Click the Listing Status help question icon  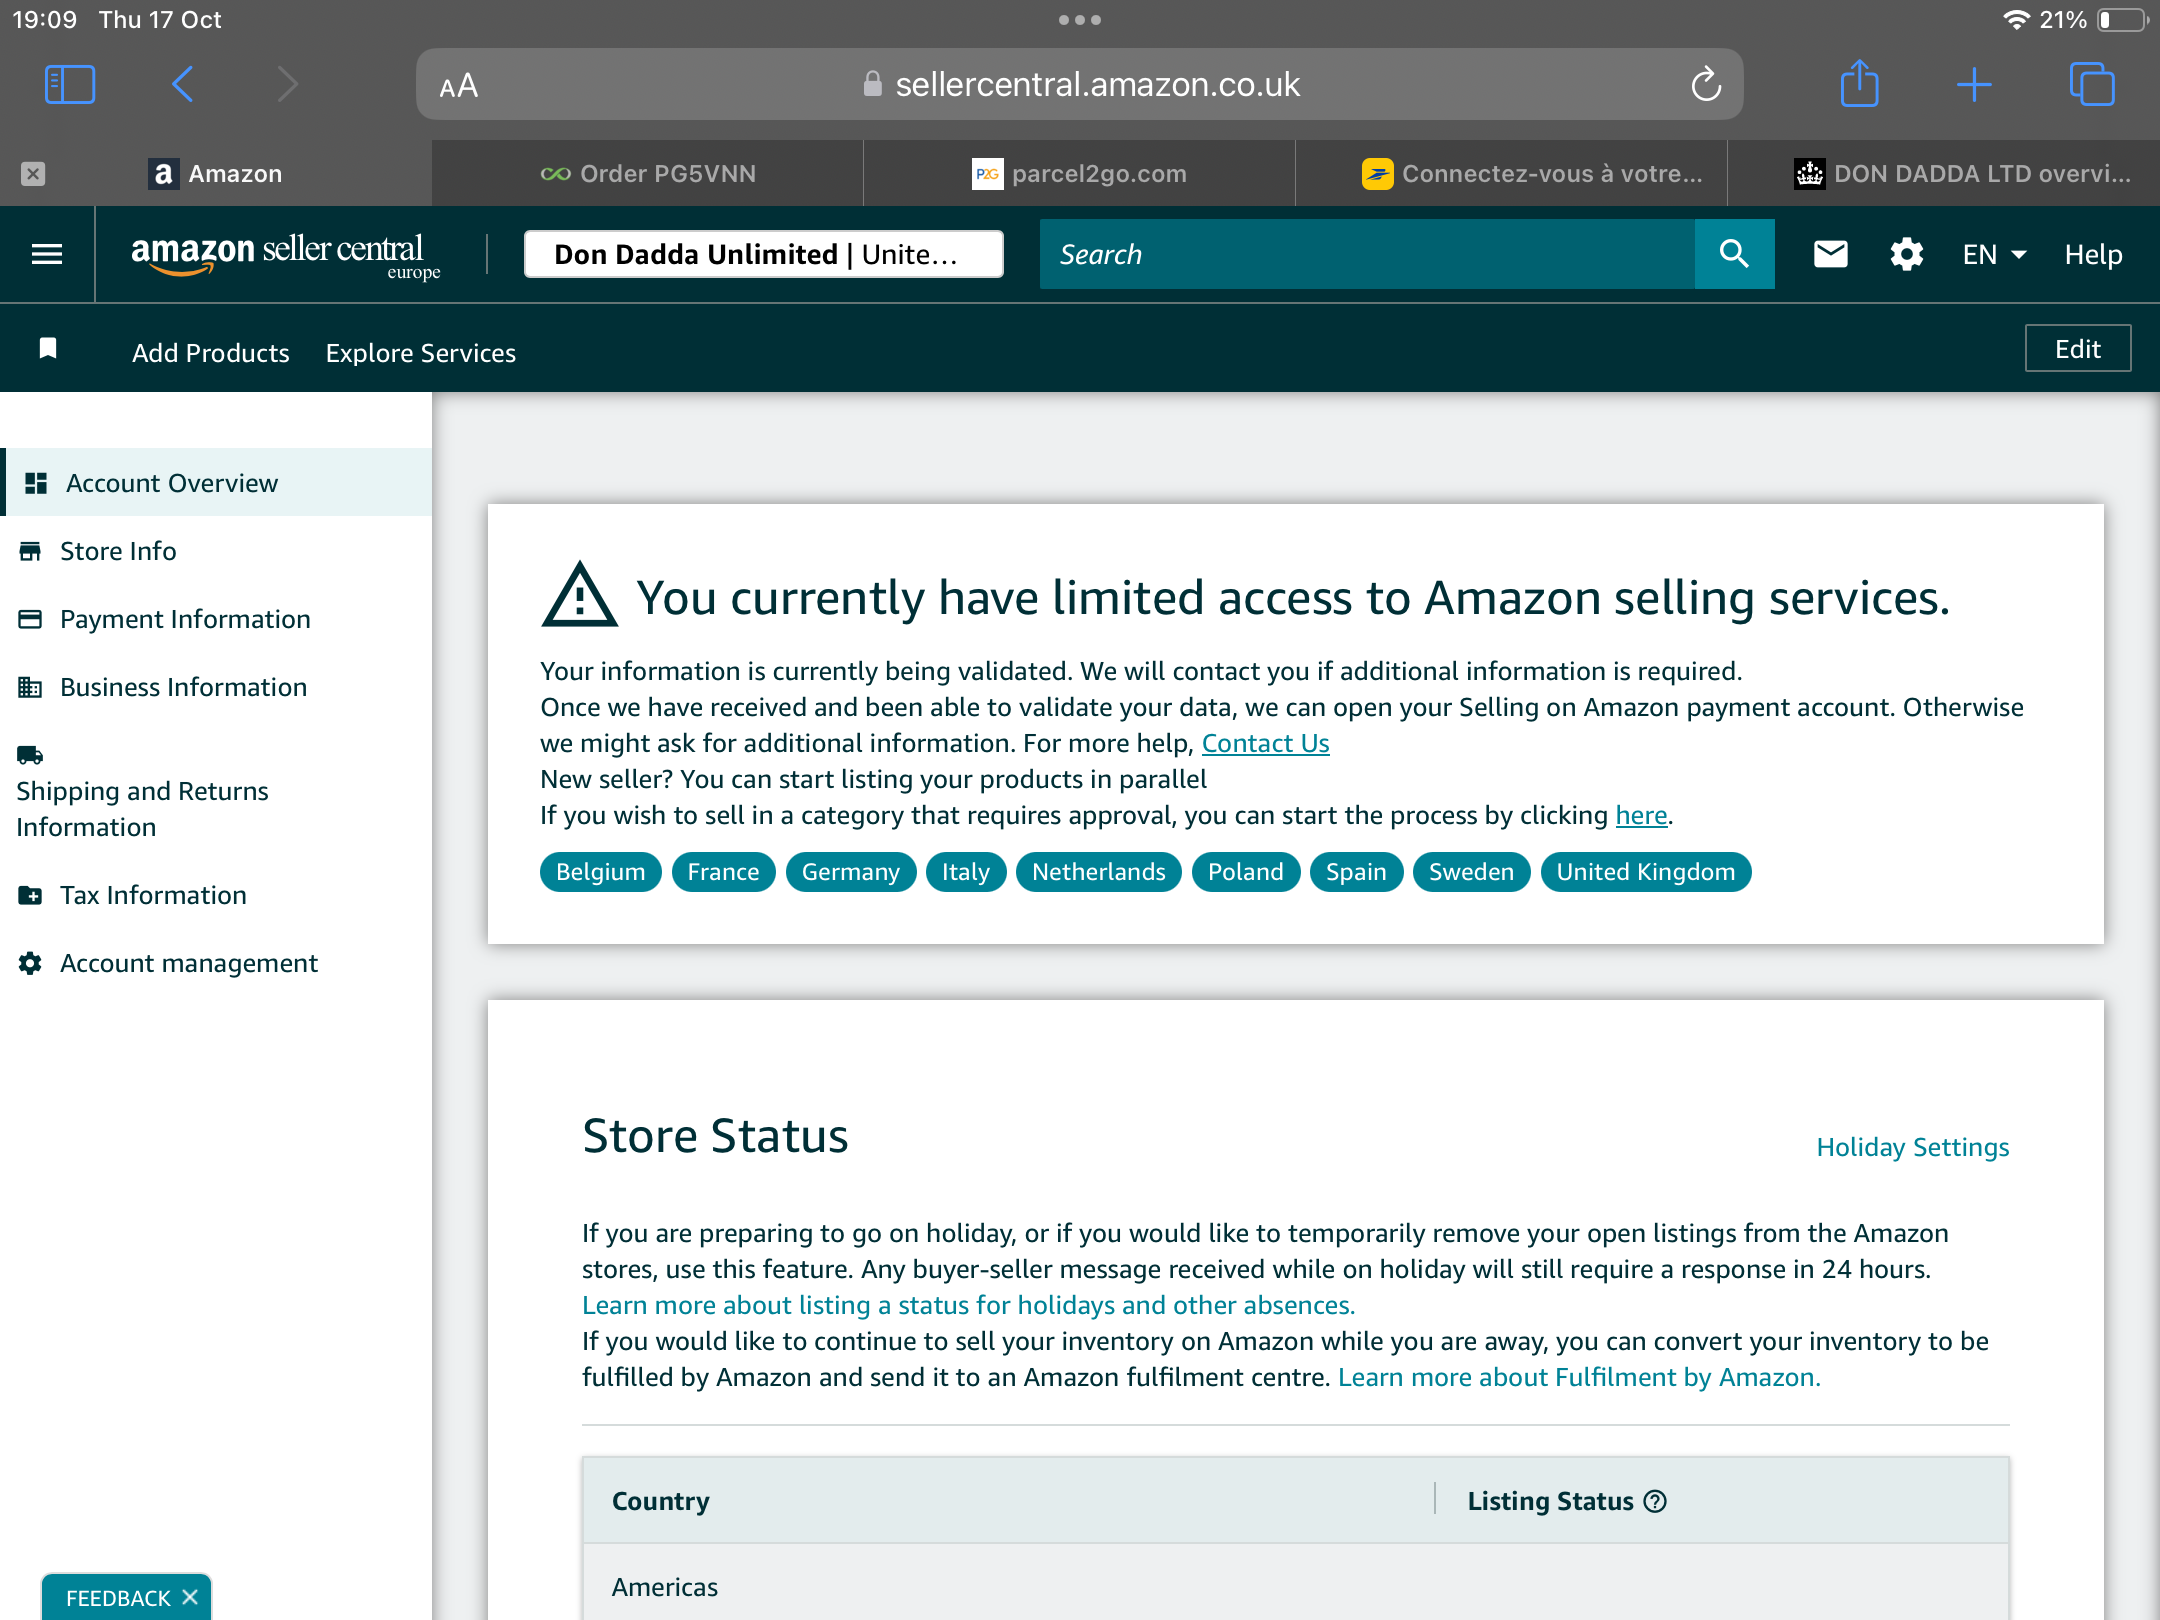(1655, 1501)
